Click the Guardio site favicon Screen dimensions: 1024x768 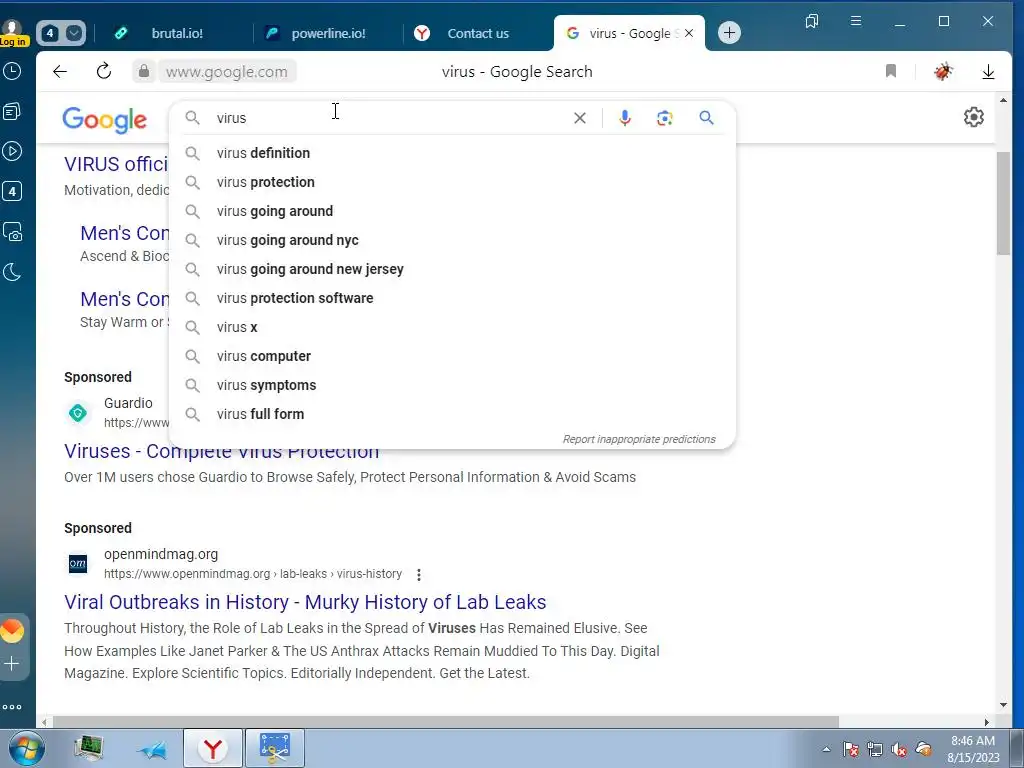78,413
